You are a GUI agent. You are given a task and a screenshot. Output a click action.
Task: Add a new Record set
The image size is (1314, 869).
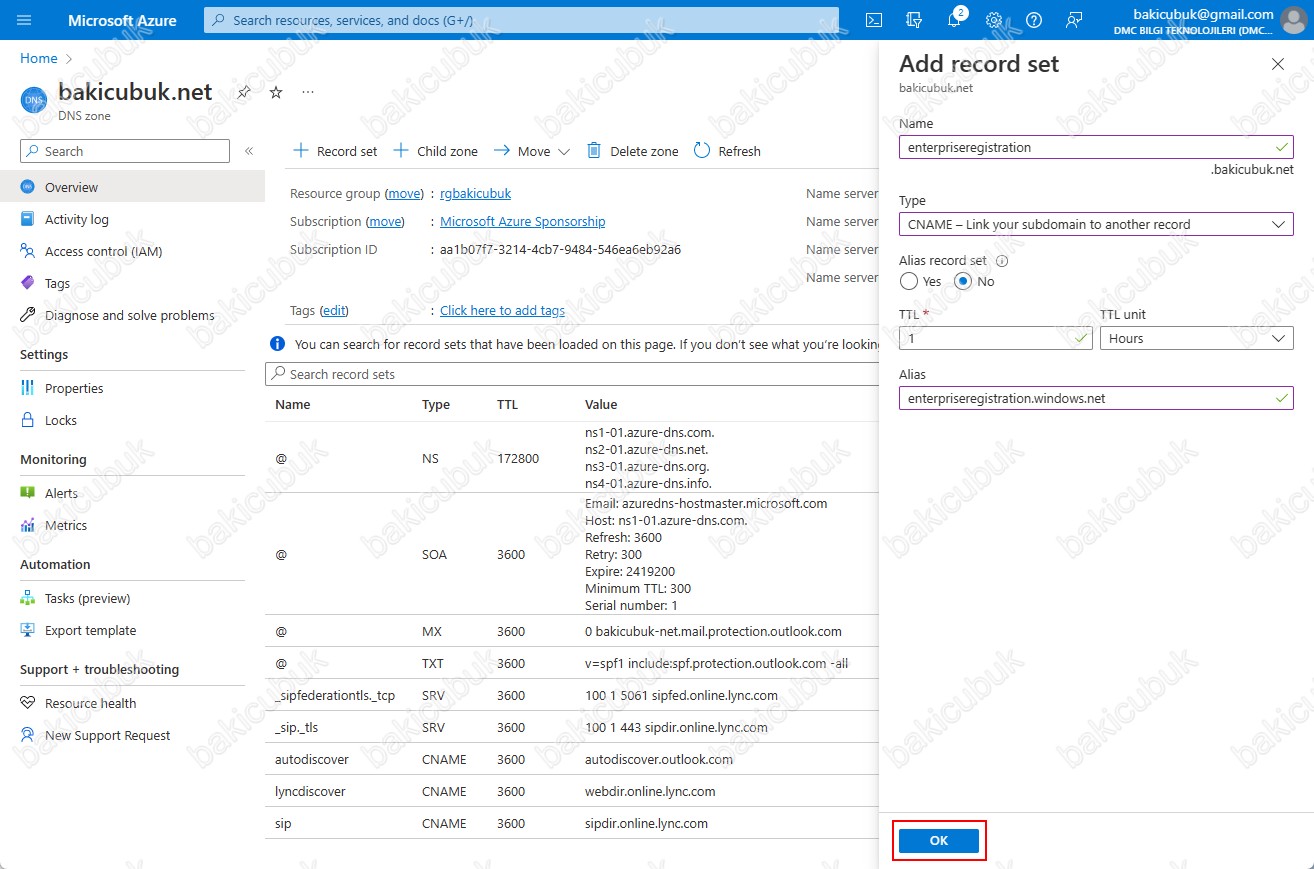(335, 151)
